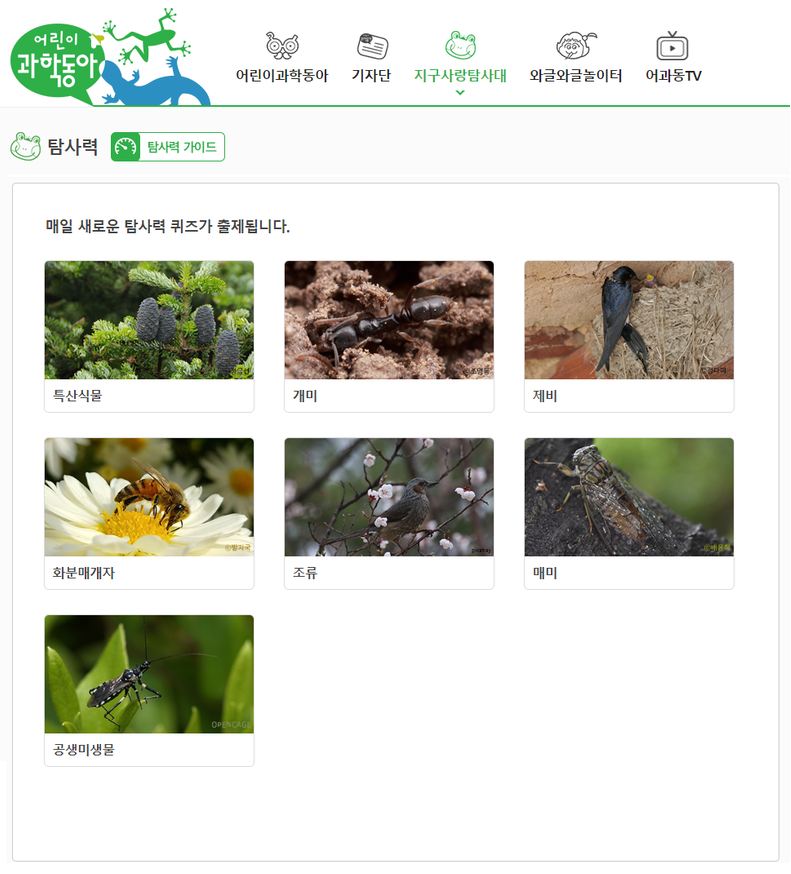Click the 어린이과학동아 gecko logo
This screenshot has height=874, width=791.
110,57
